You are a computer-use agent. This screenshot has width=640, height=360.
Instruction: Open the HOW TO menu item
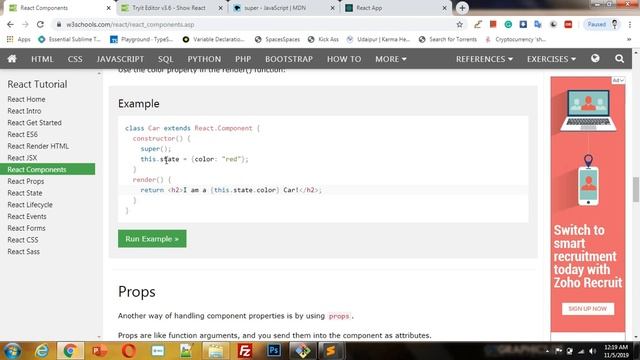[x=344, y=59]
